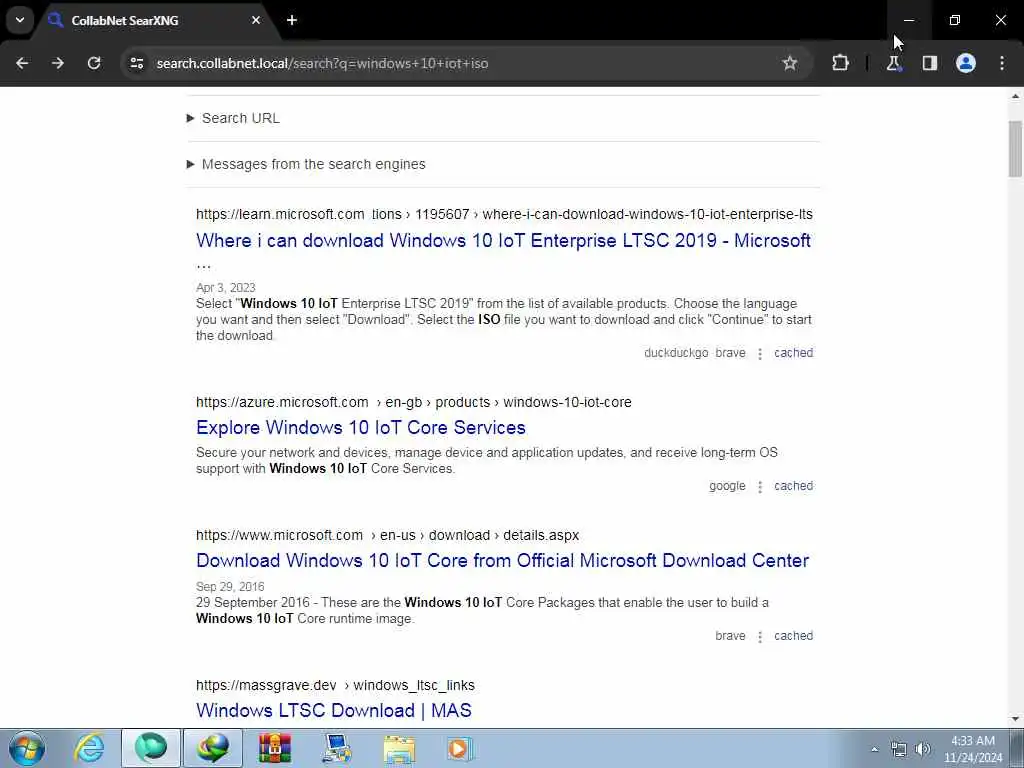Open the Extensions puzzle icon
This screenshot has height=768, width=1024.
point(840,63)
